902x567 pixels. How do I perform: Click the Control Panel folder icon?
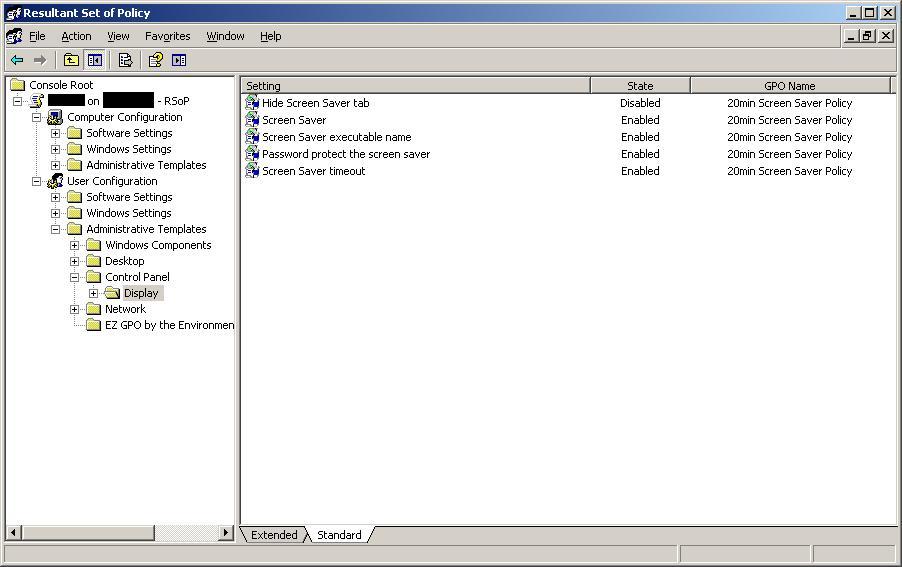pyautogui.click(x=93, y=277)
